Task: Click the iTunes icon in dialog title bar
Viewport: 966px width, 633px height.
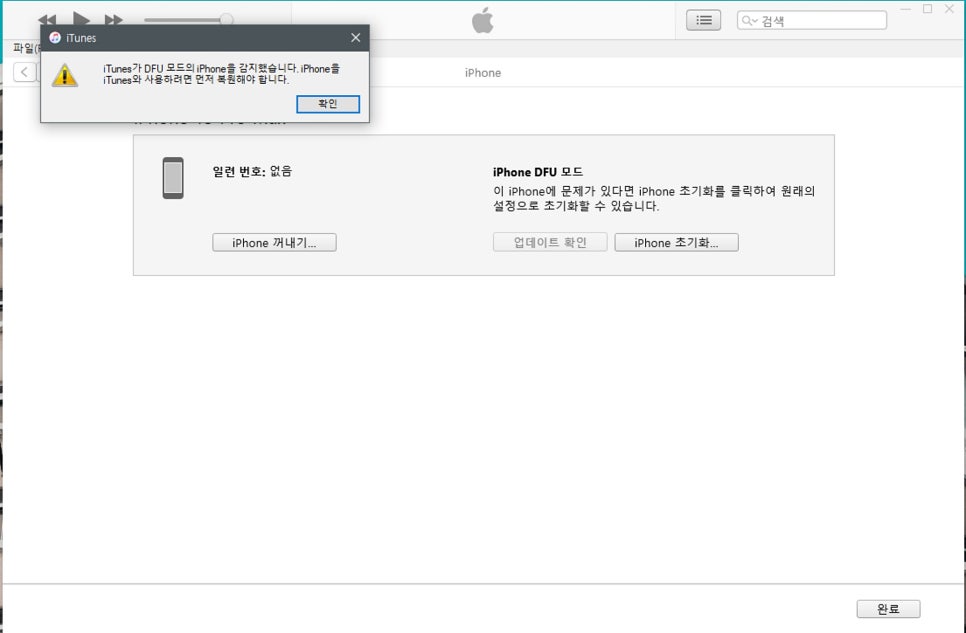Action: click(x=55, y=38)
